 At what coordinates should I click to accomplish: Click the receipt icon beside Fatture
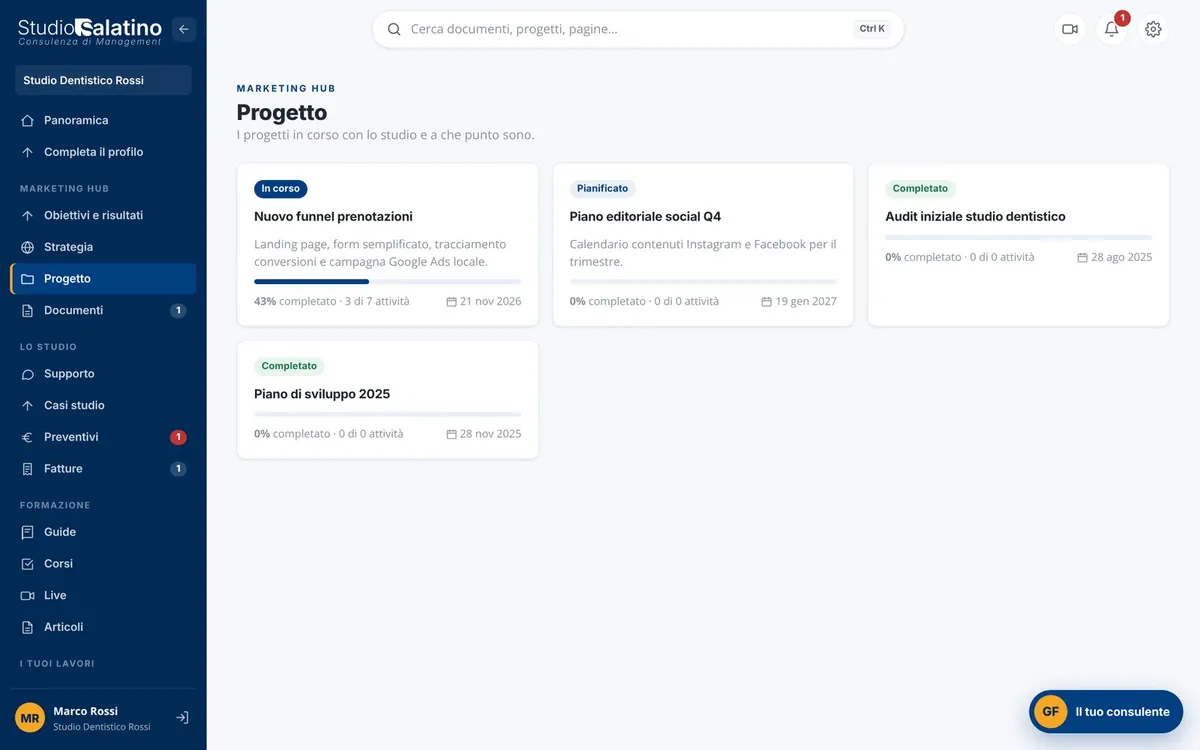coord(27,469)
